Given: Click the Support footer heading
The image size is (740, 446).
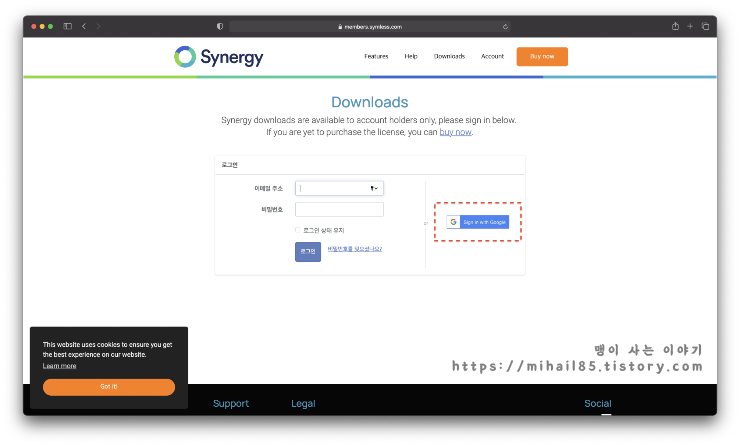Looking at the screenshot, I should (231, 404).
